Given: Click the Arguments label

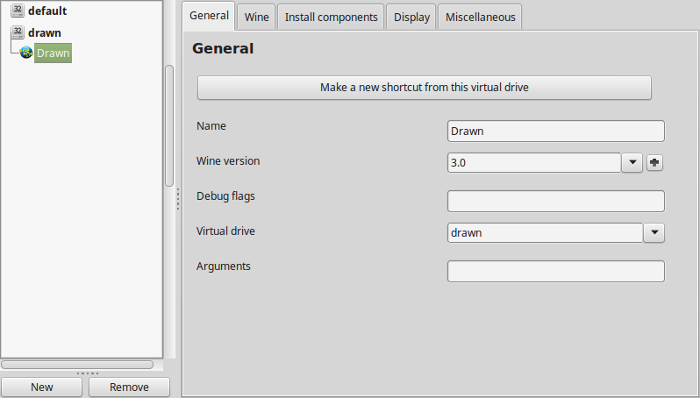Looking at the screenshot, I should 223,266.
